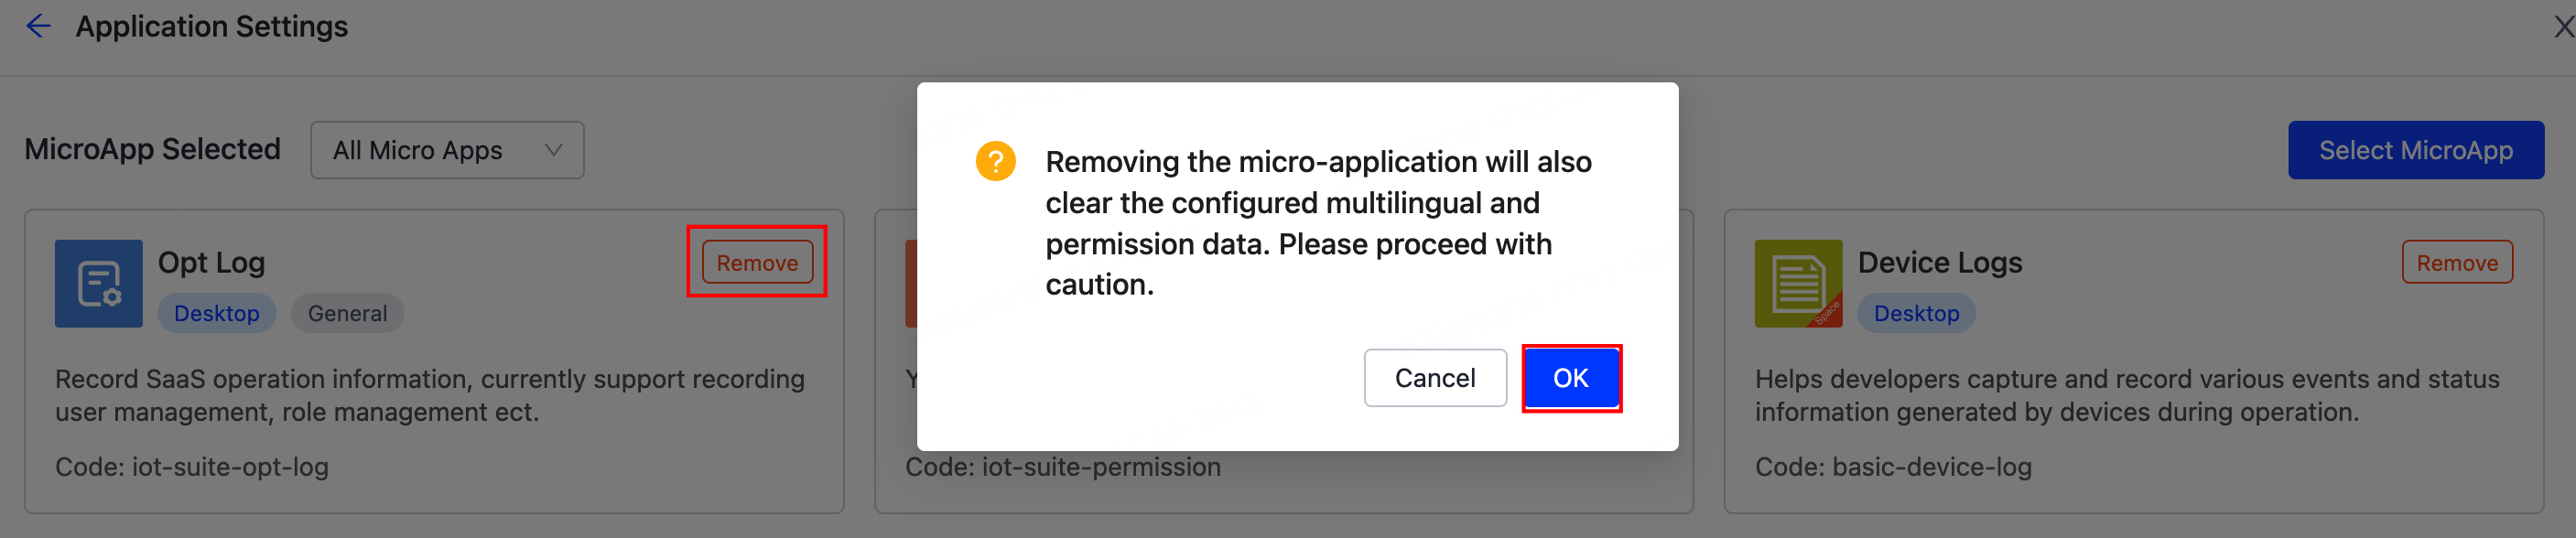Click the Device Logs micro-app icon
Screen dimensions: 2576x538
click(1797, 283)
